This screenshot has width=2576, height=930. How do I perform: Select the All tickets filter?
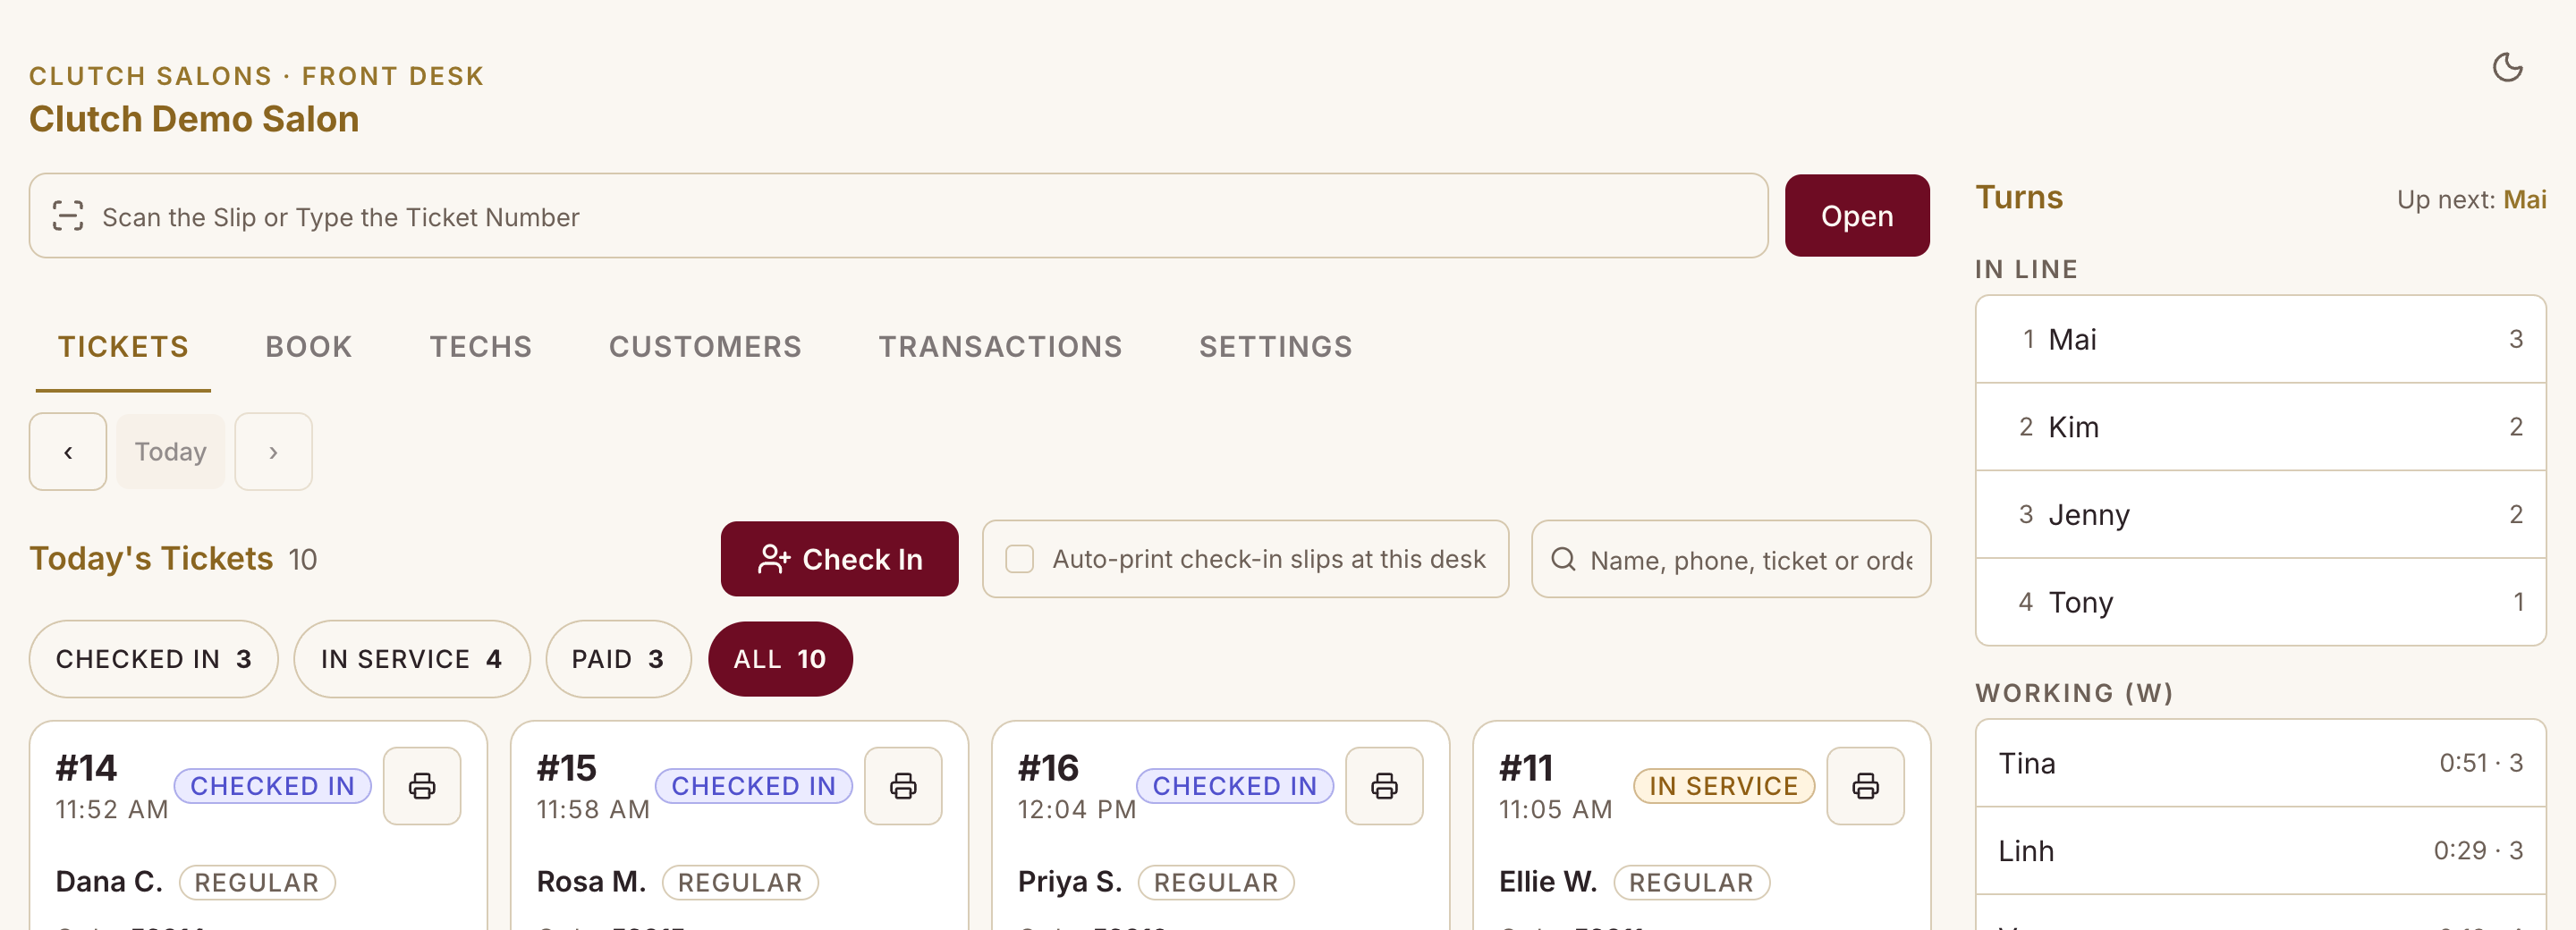click(779, 659)
